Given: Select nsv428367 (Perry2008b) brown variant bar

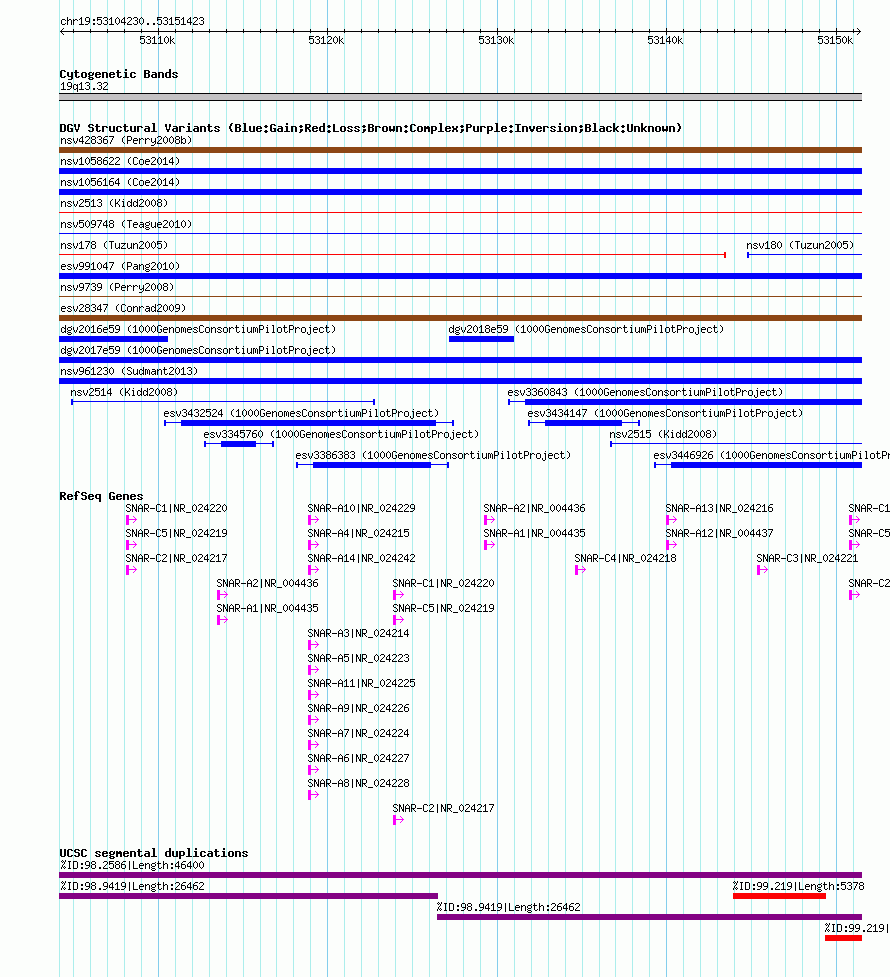Looking at the screenshot, I should tap(461, 150).
